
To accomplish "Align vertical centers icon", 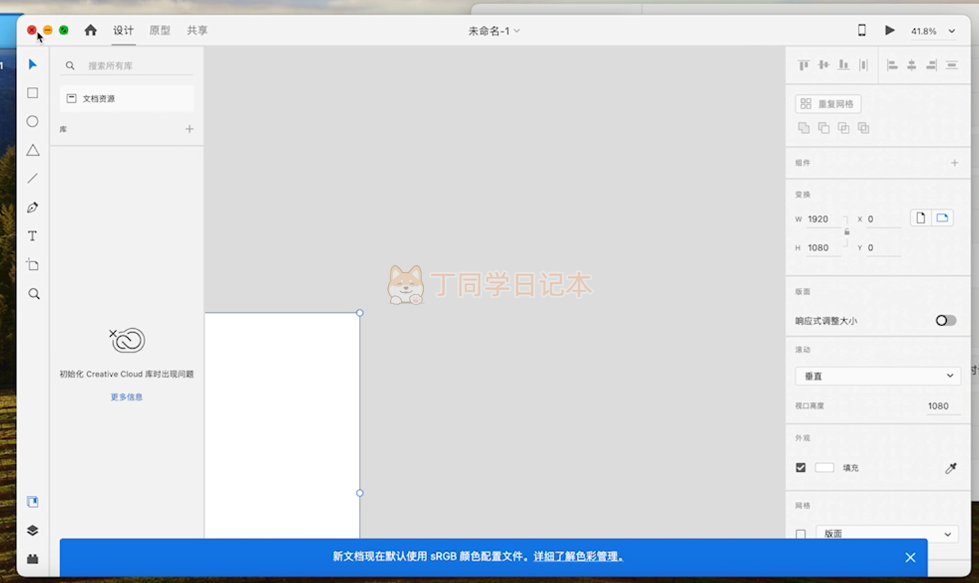I will tap(824, 65).
